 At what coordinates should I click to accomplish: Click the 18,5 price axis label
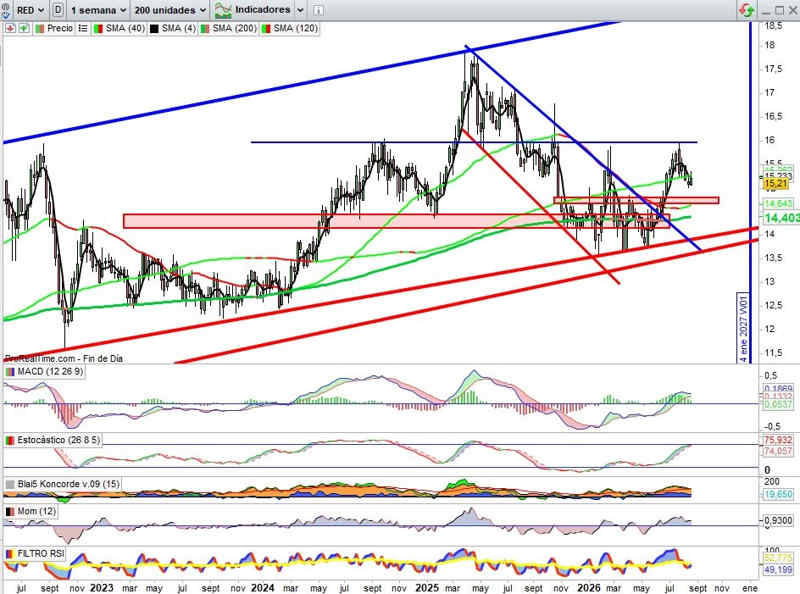[x=773, y=26]
